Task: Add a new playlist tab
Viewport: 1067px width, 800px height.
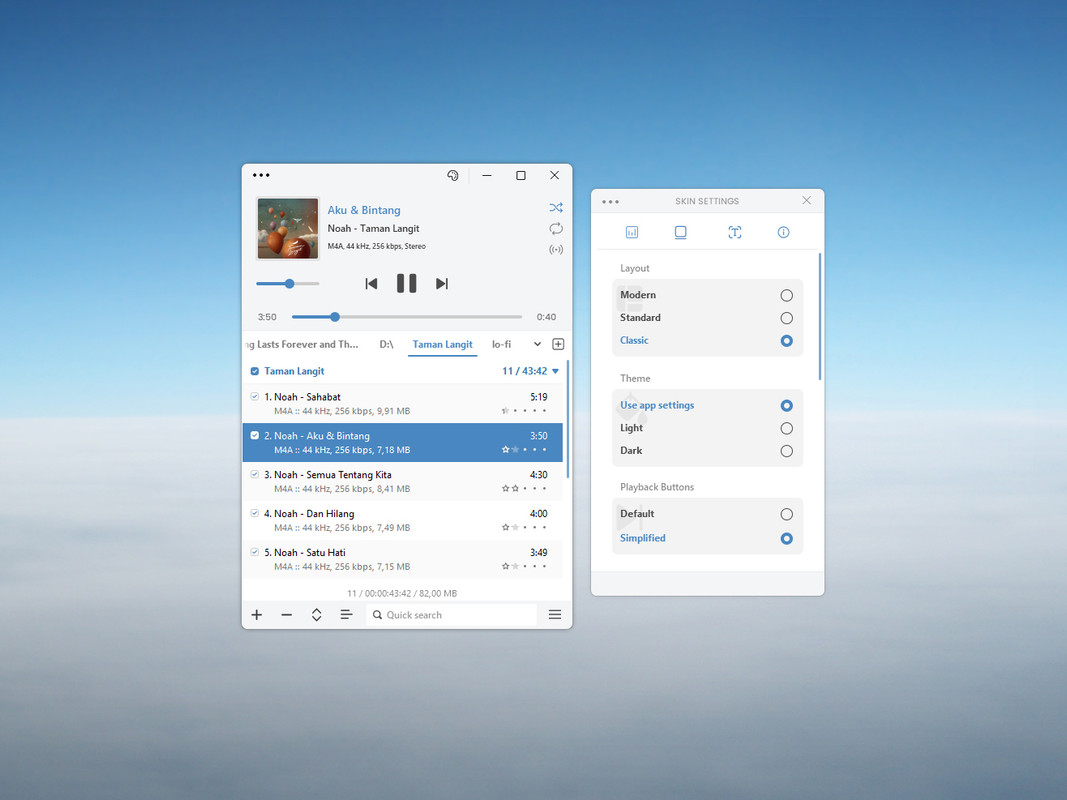Action: point(558,344)
